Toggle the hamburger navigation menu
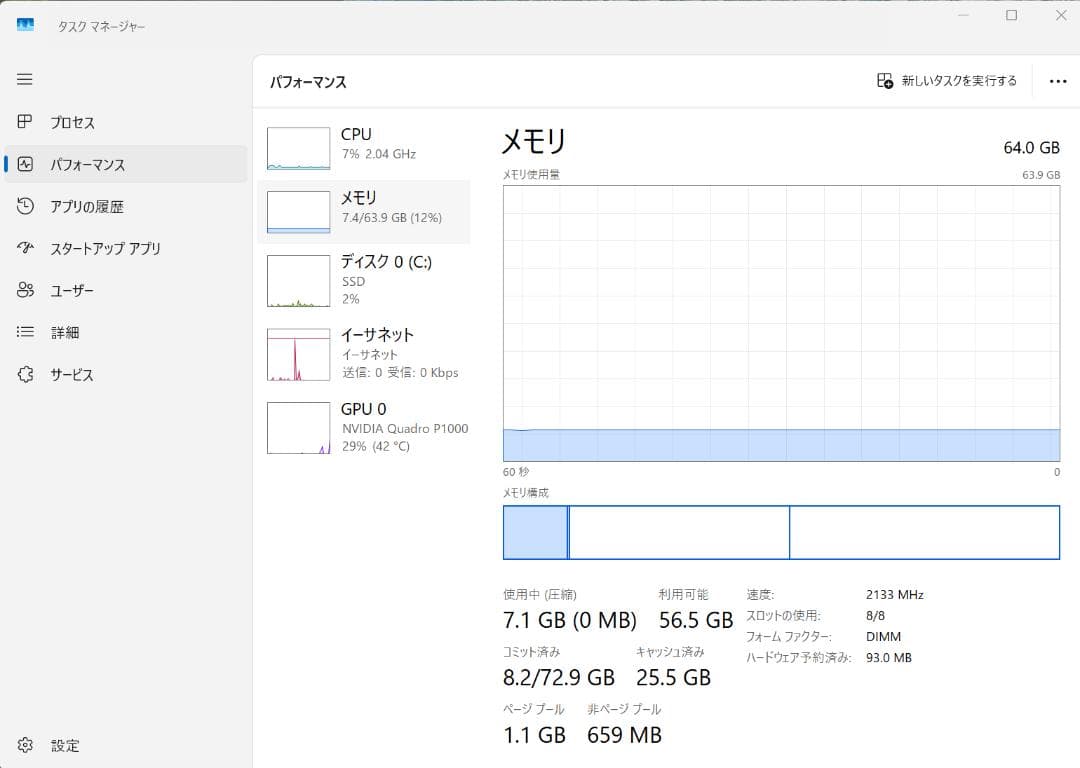 click(25, 79)
